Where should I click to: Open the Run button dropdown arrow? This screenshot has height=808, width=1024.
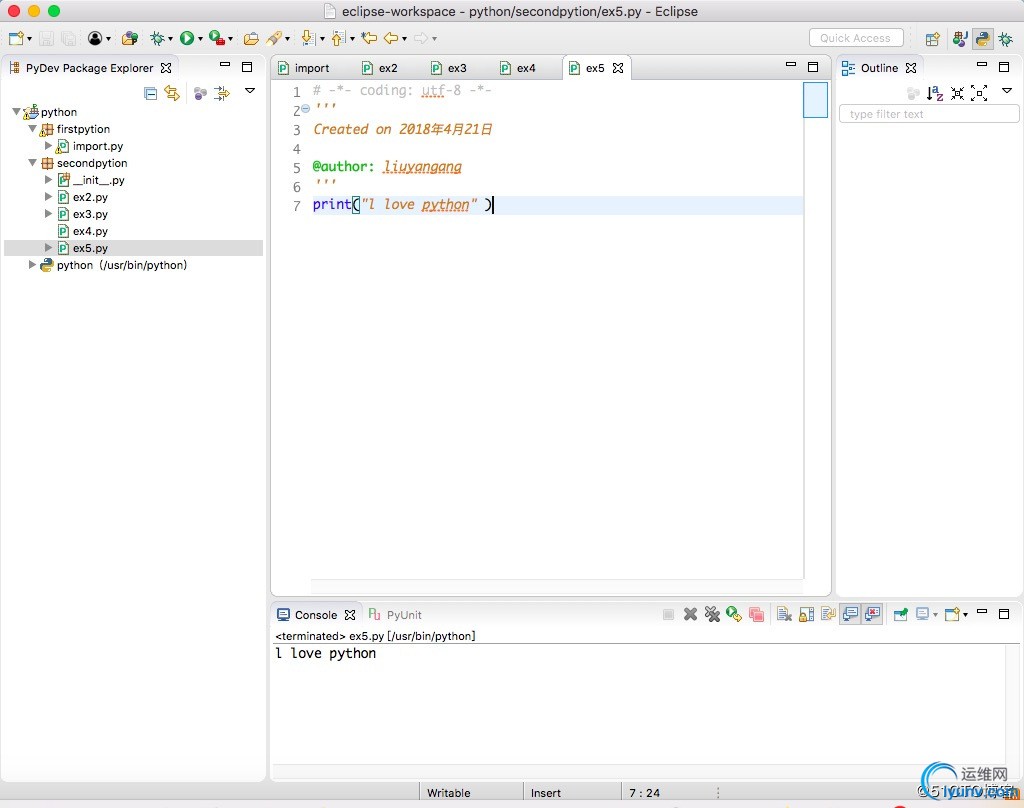[200, 39]
